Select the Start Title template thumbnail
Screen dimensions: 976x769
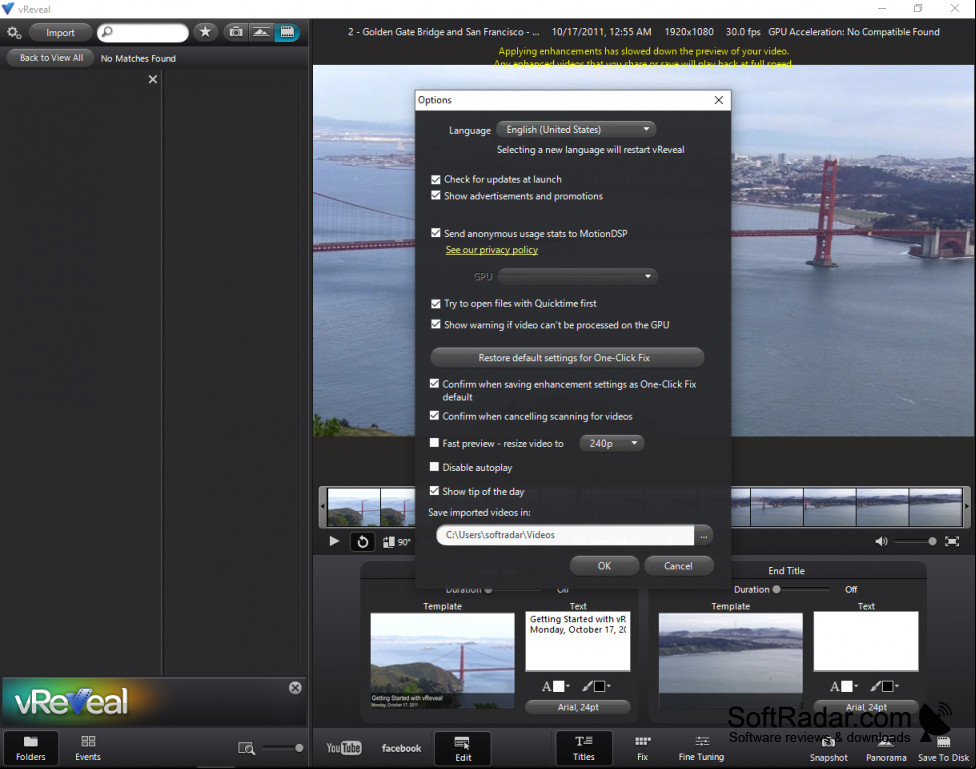point(443,661)
